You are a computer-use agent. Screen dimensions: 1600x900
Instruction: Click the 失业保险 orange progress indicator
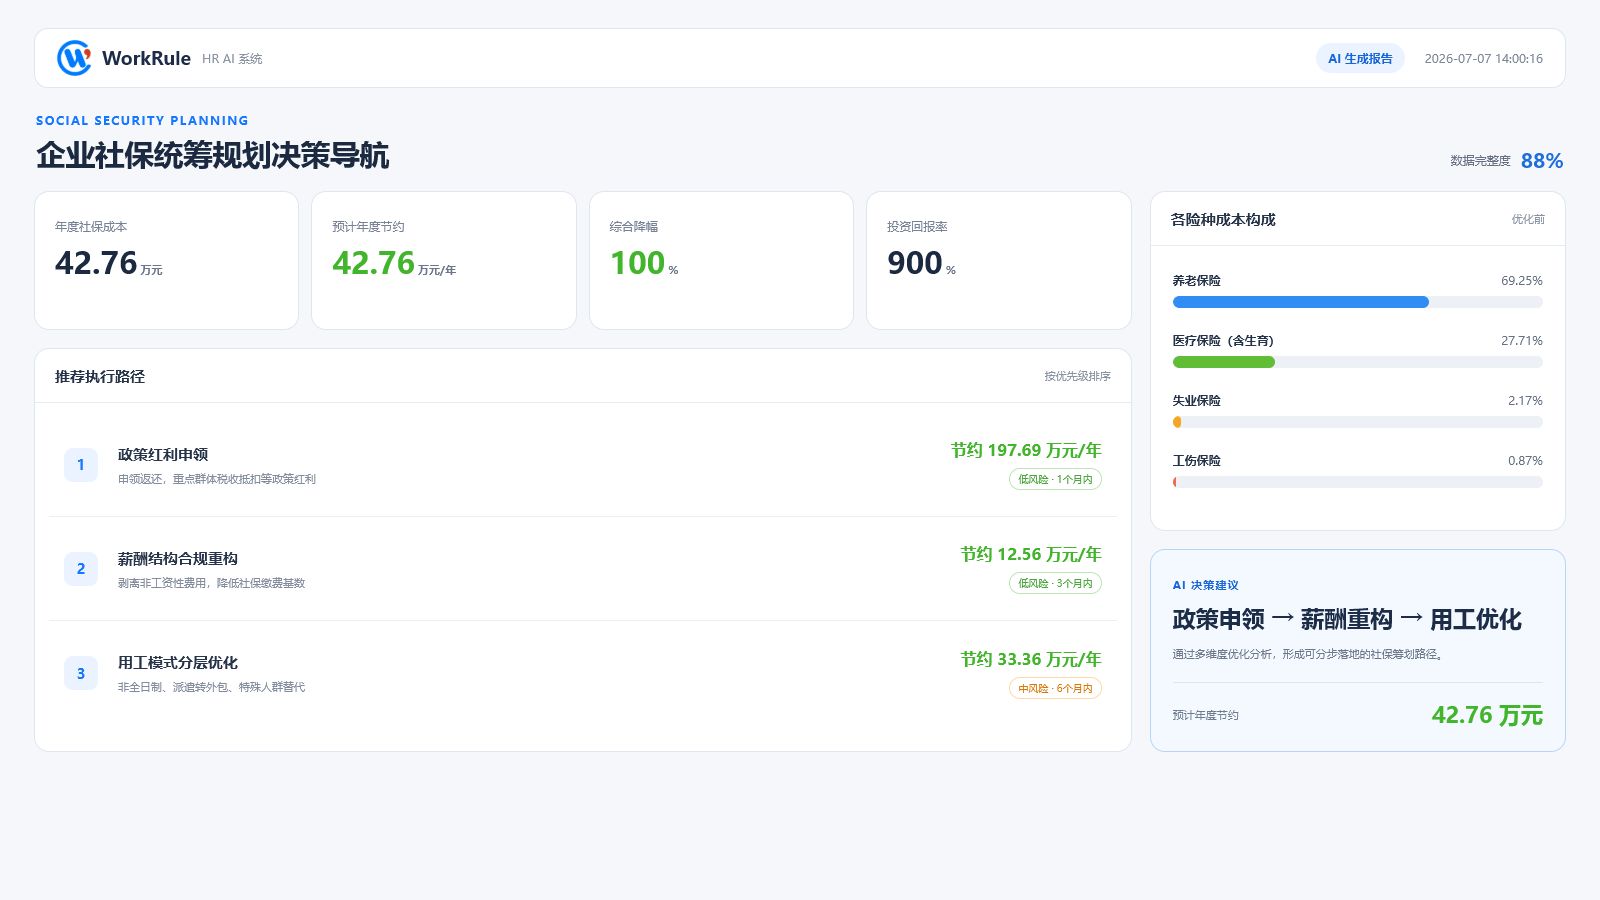[1177, 422]
